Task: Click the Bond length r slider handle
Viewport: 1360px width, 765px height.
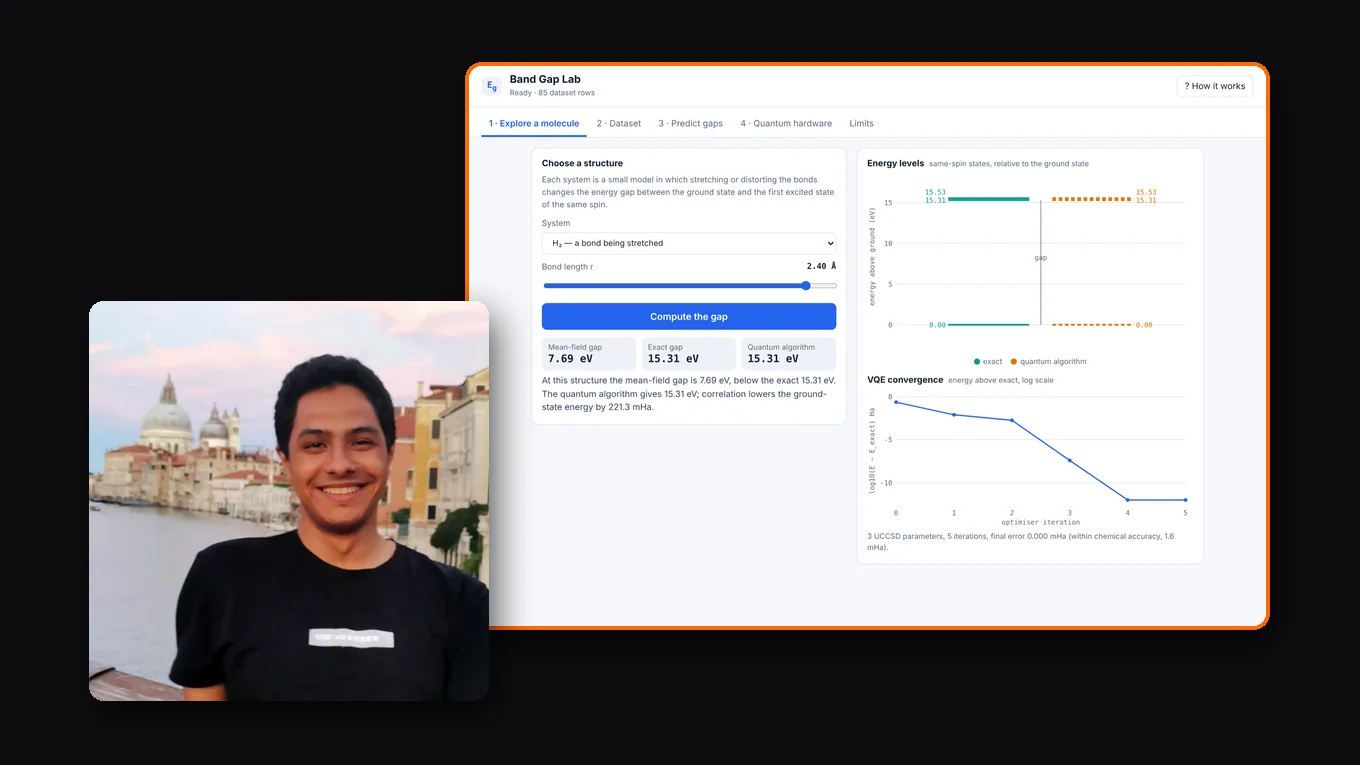Action: pos(806,286)
